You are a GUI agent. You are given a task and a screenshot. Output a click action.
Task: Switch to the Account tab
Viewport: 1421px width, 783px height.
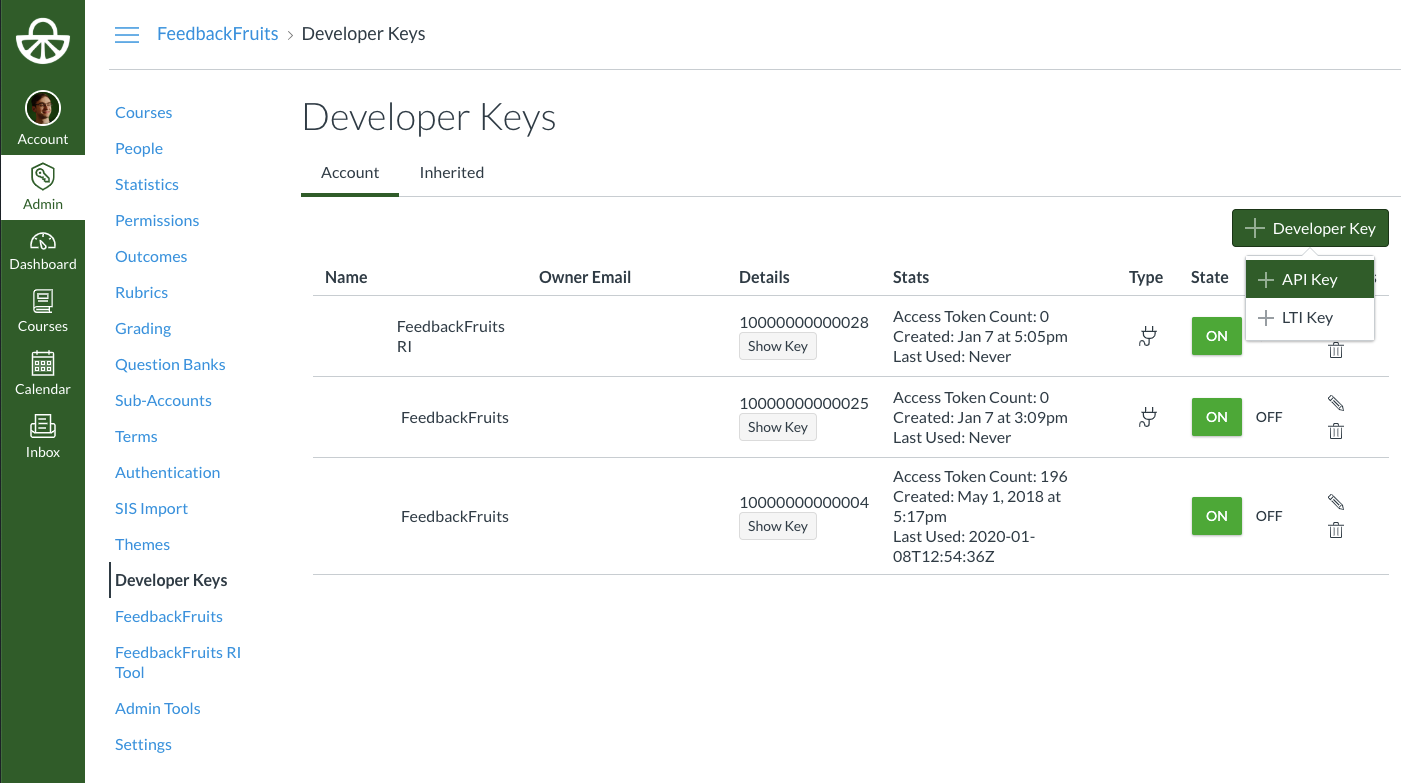click(350, 173)
